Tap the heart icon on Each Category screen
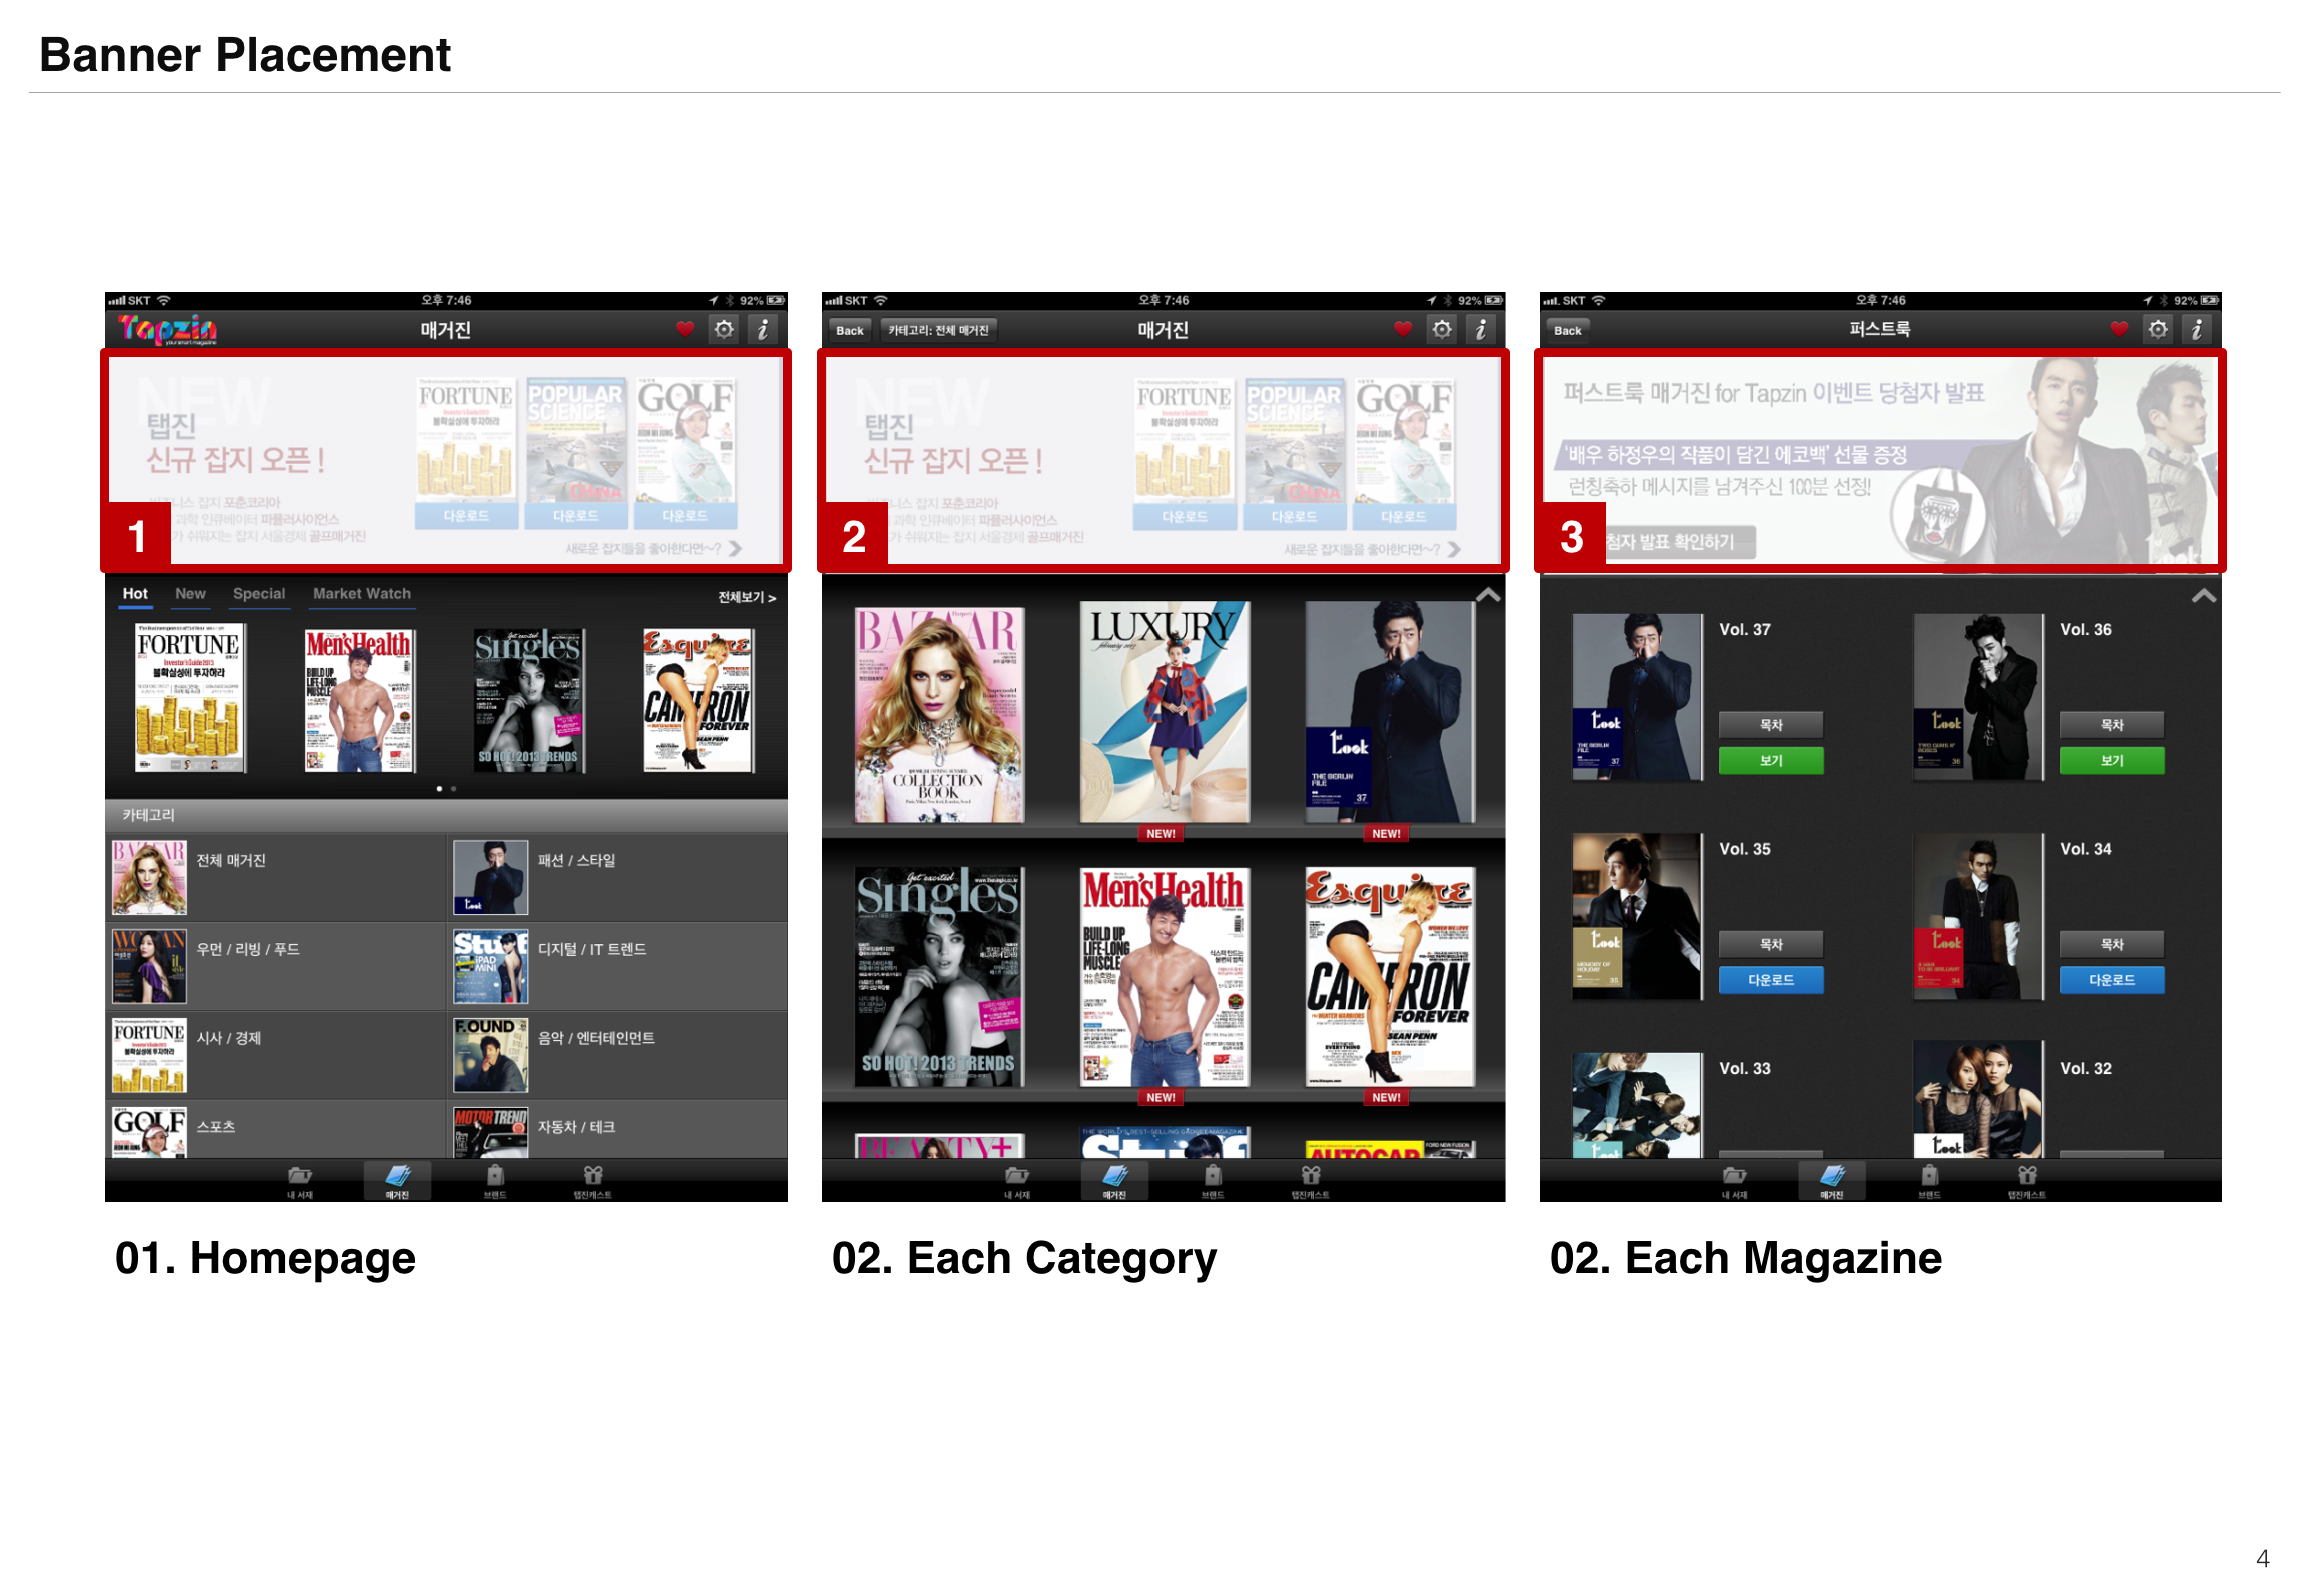 tap(1403, 329)
